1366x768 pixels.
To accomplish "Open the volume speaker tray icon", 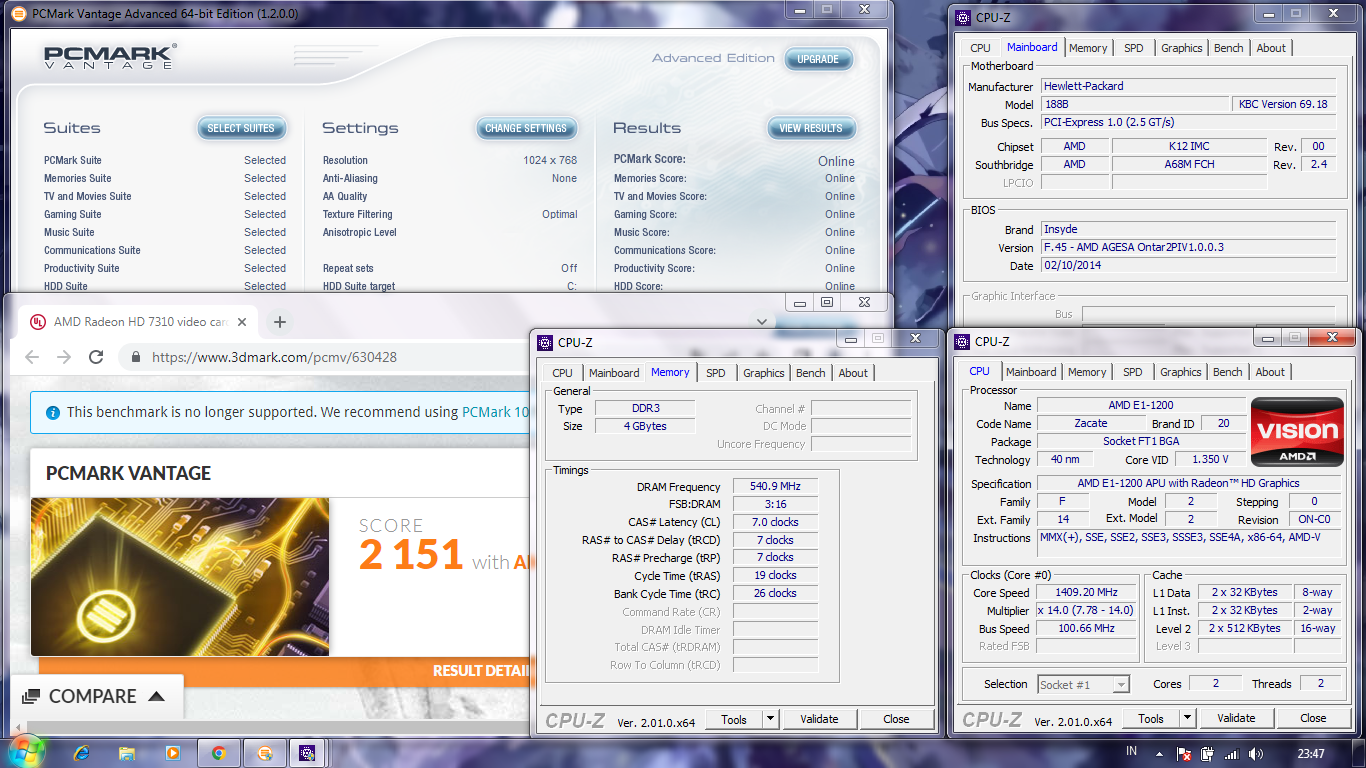I will [1255, 754].
